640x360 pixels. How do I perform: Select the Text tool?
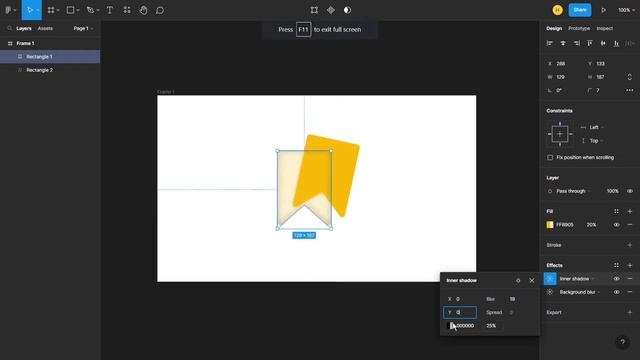110,10
